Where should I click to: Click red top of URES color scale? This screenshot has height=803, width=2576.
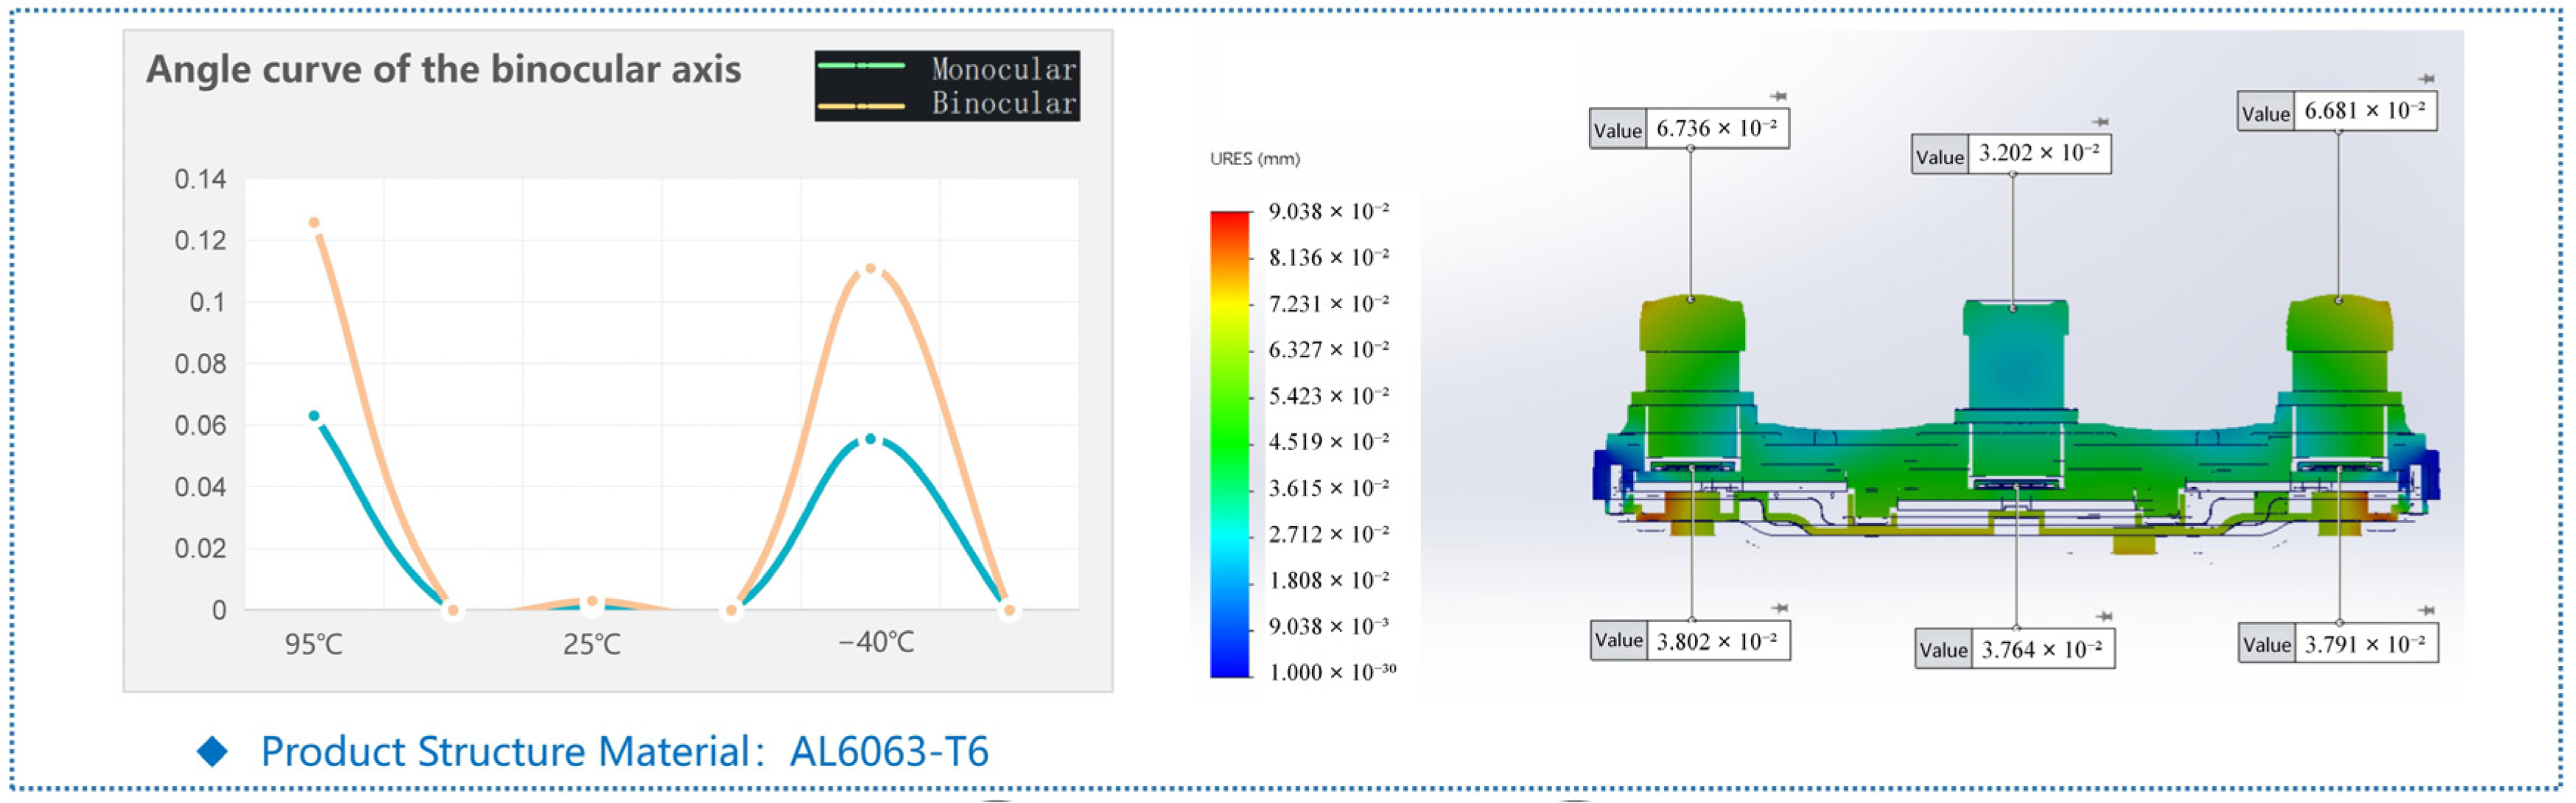point(1229,220)
